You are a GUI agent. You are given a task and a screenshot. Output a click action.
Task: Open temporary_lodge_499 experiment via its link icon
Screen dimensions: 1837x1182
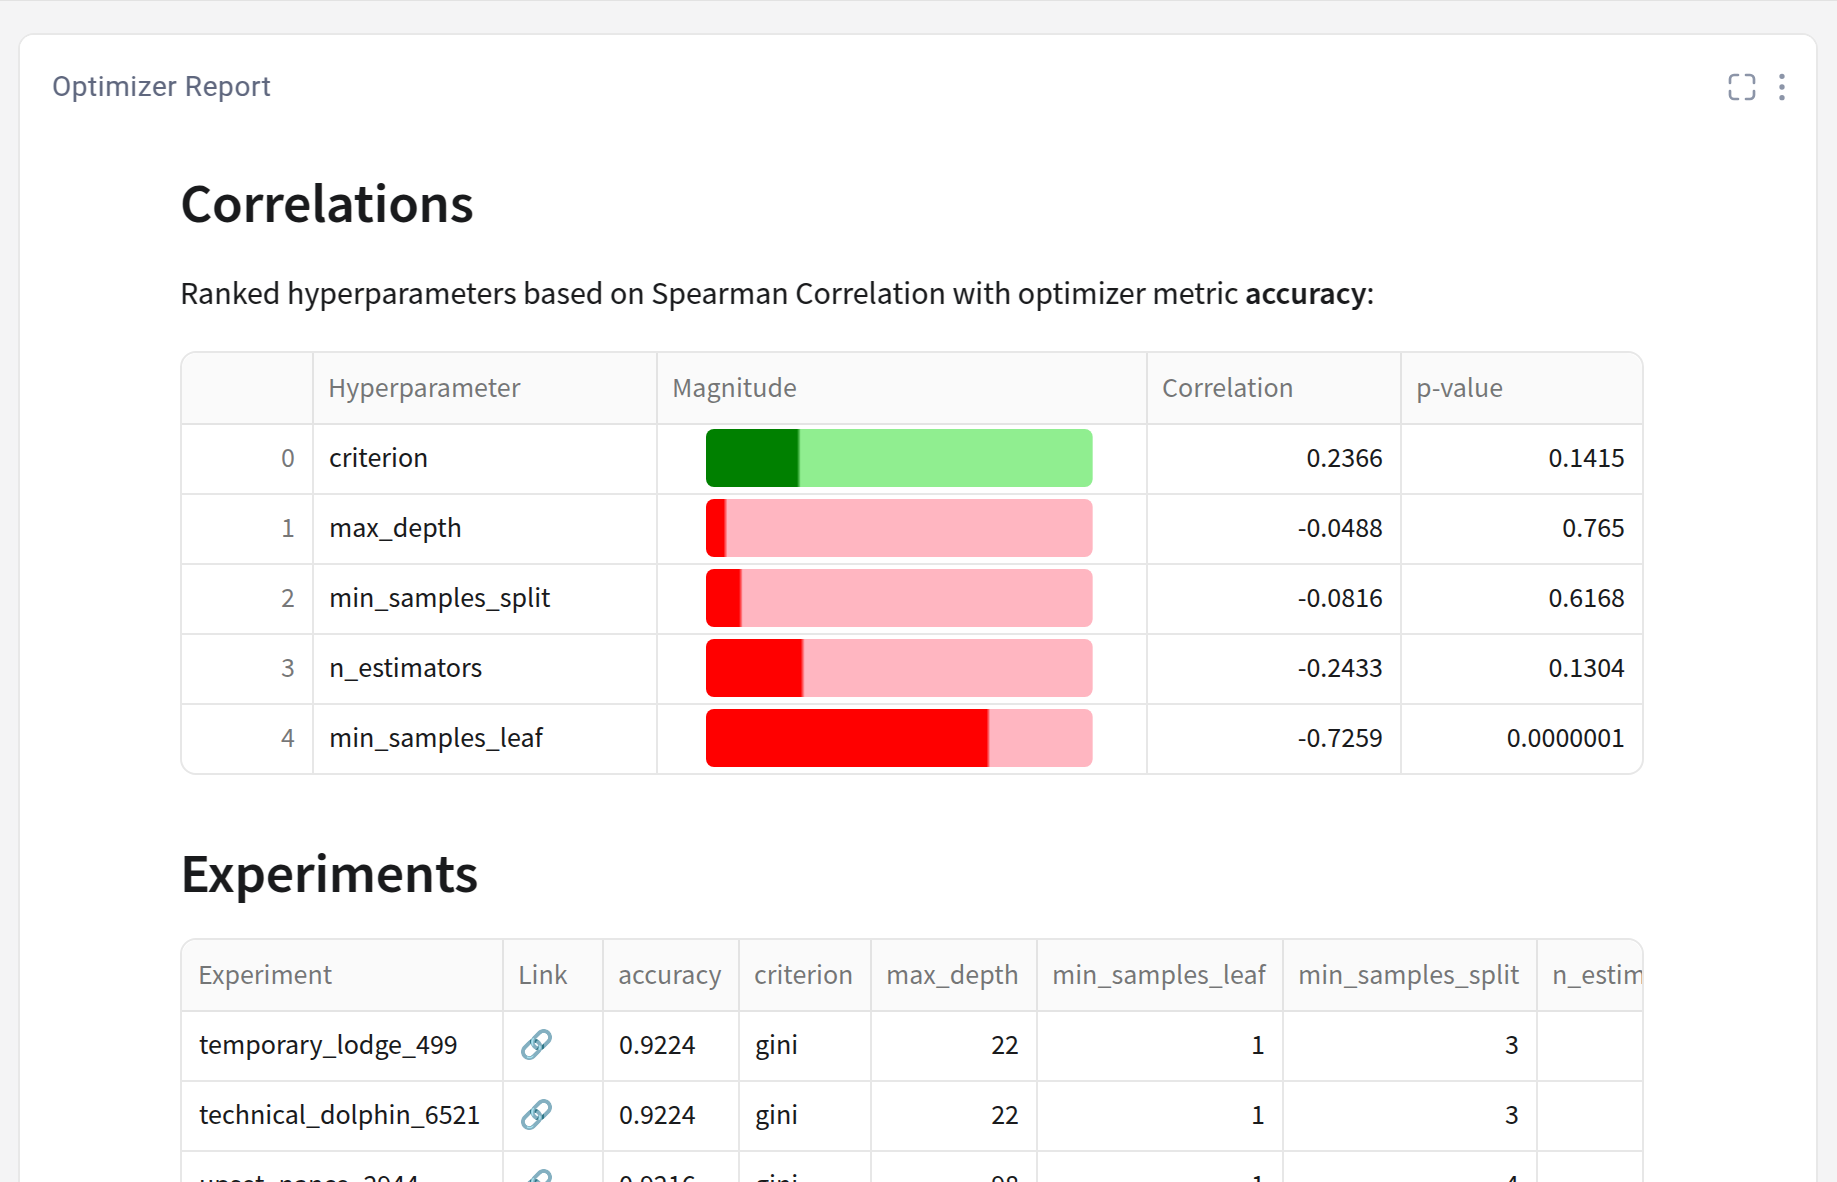pos(536,1044)
